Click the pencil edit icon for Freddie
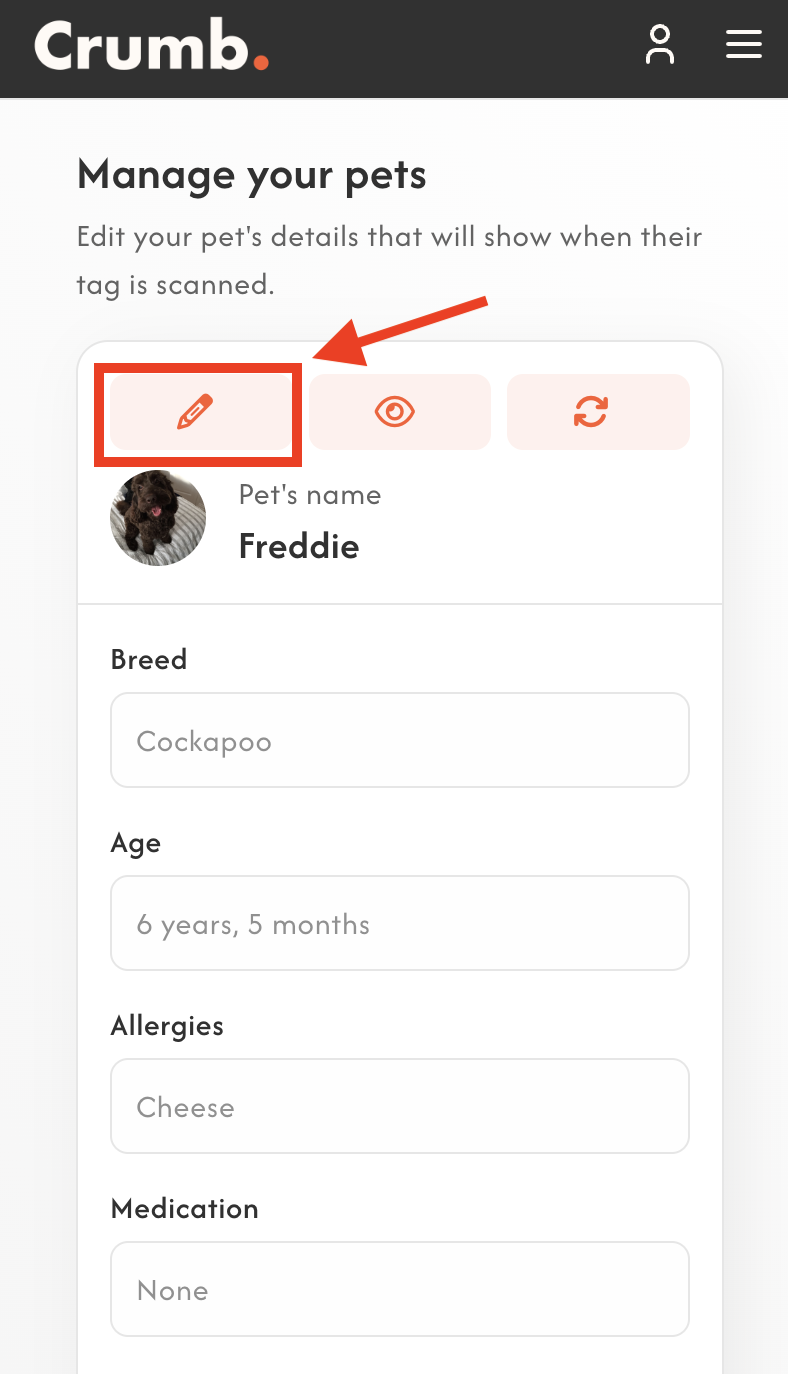This screenshot has width=788, height=1374. click(197, 412)
